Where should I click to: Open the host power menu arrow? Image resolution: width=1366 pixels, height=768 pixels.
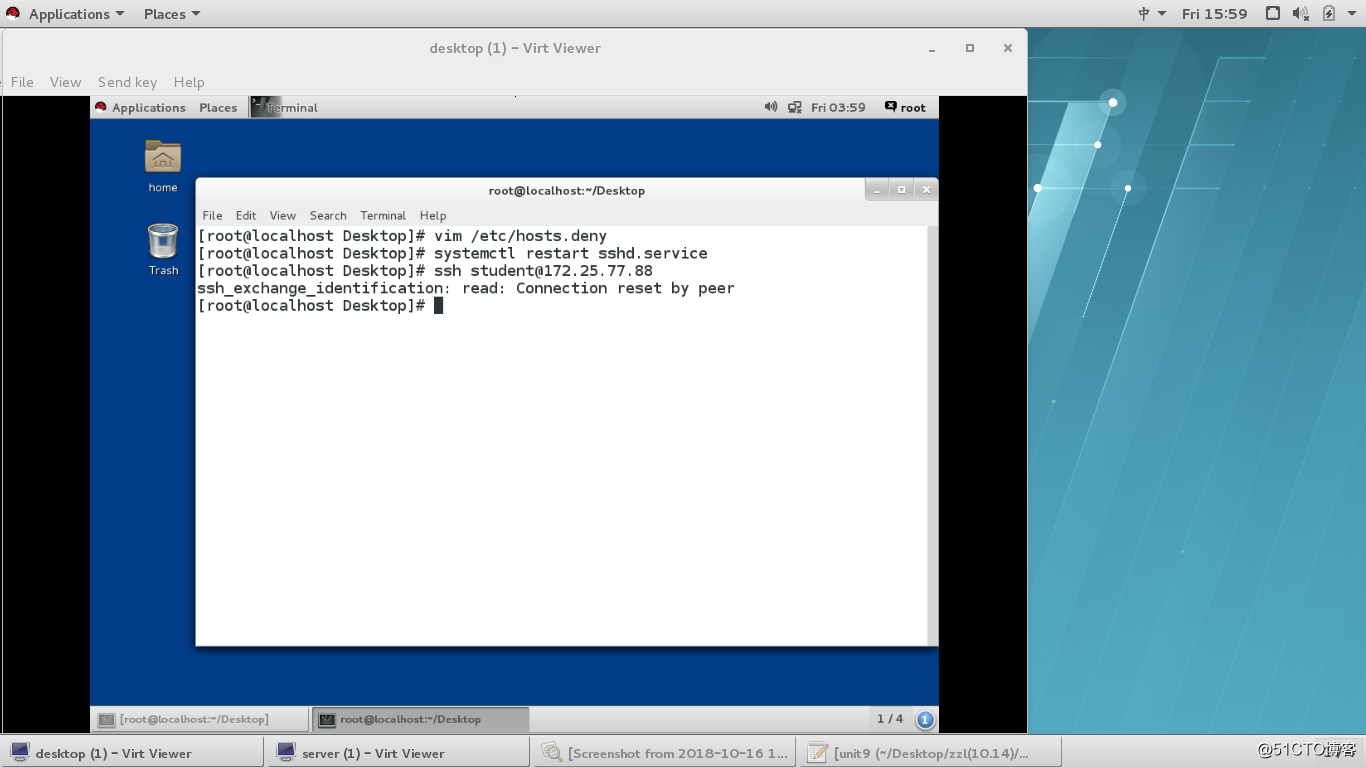[x=1351, y=14]
